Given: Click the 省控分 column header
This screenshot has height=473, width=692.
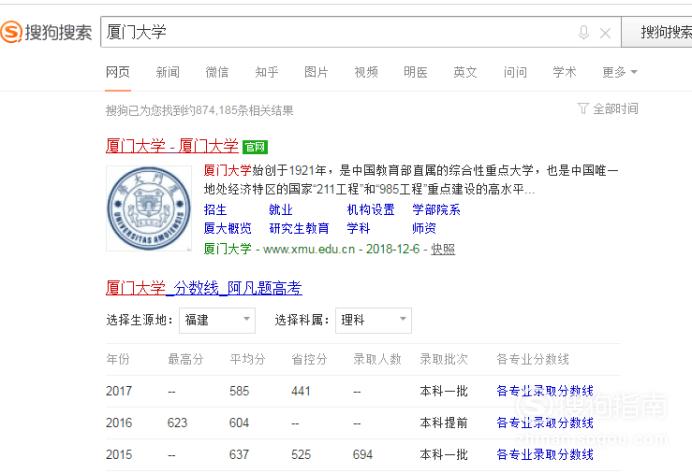Looking at the screenshot, I should pos(309,359).
